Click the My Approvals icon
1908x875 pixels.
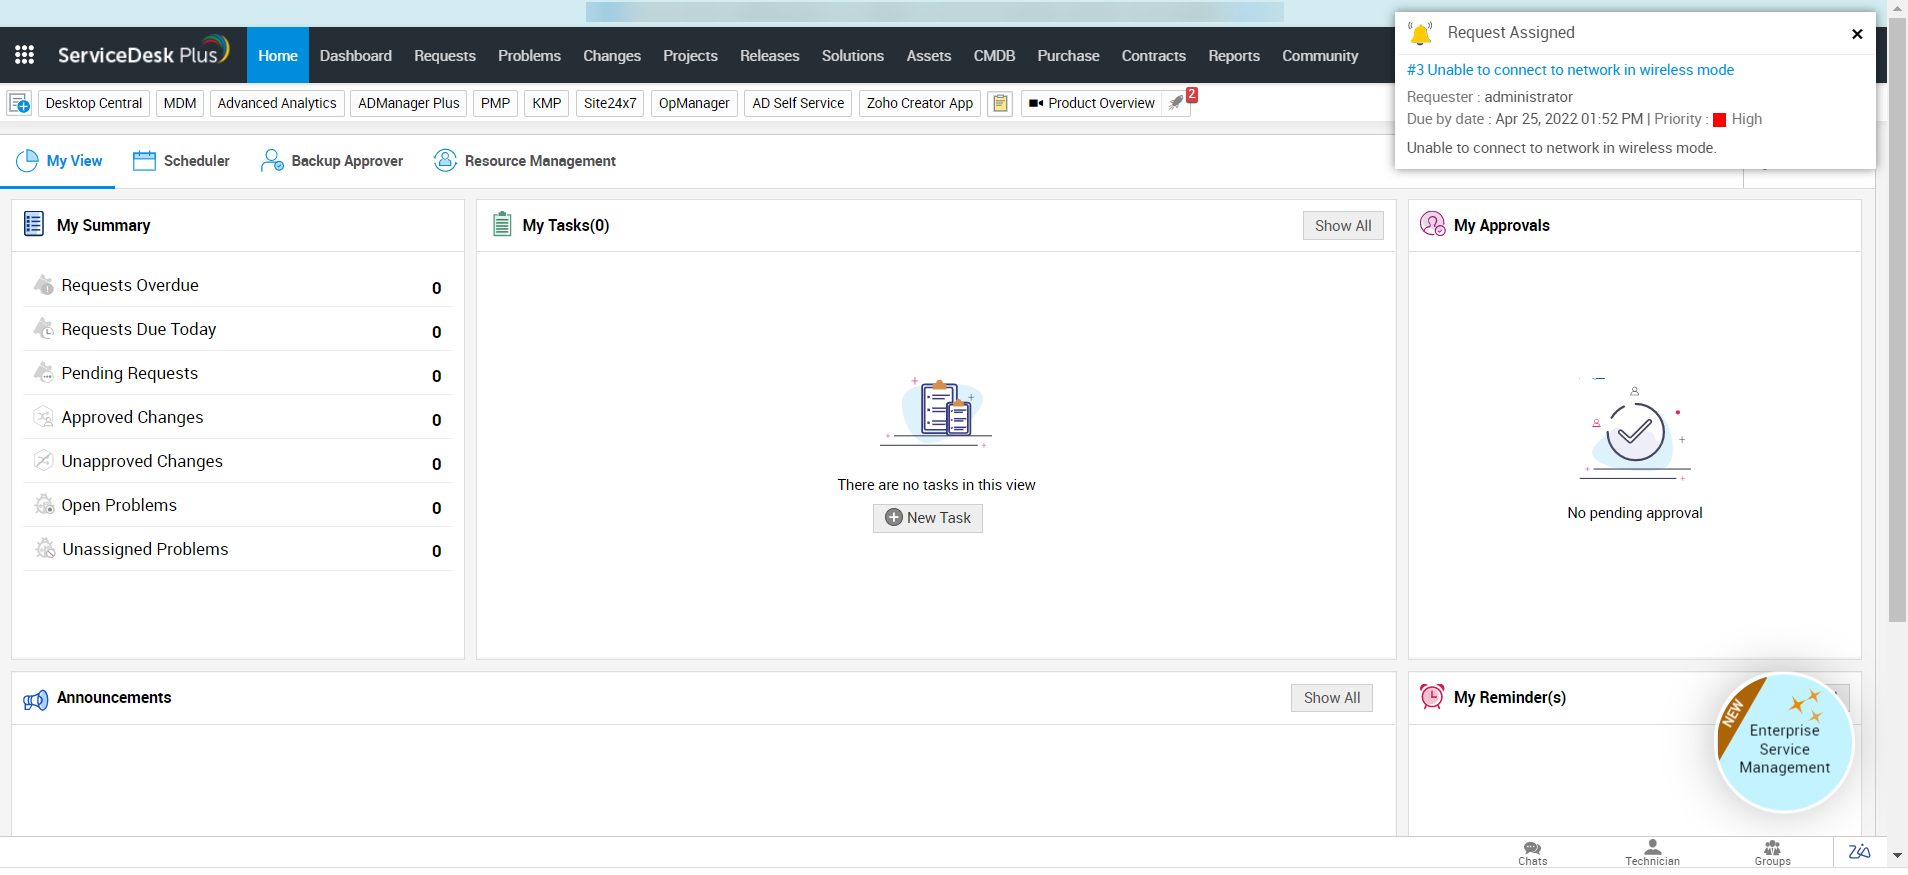pos(1432,224)
